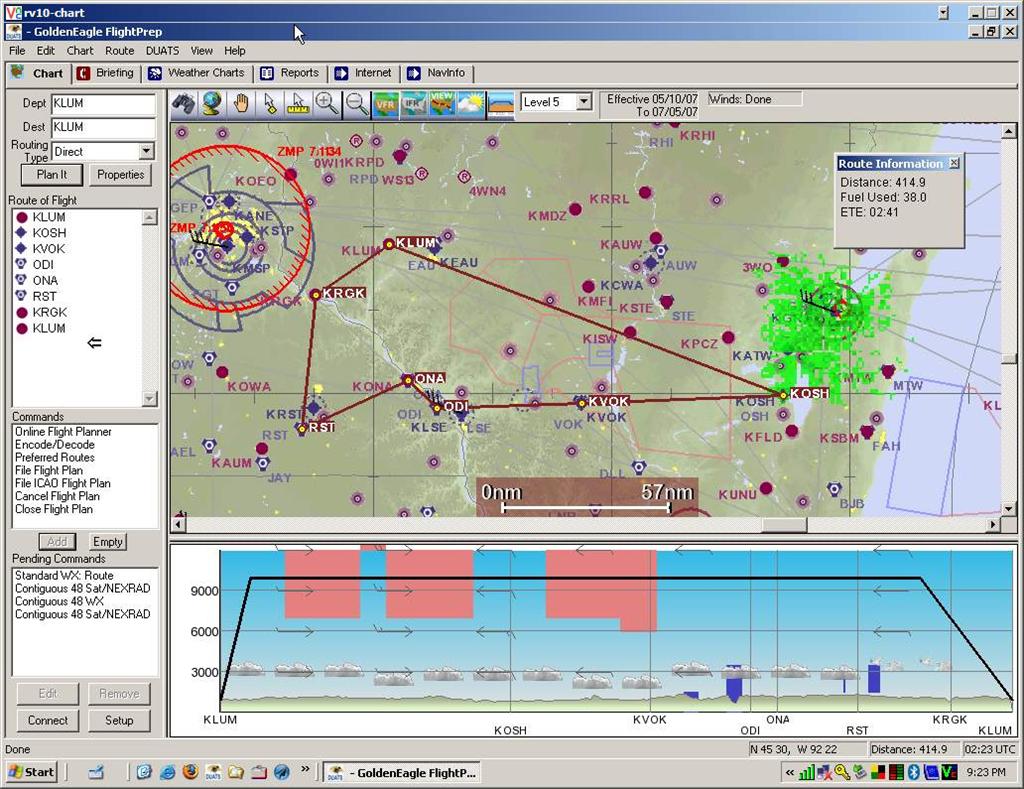Click the Plan It button
1024x789 pixels.
click(x=52, y=174)
